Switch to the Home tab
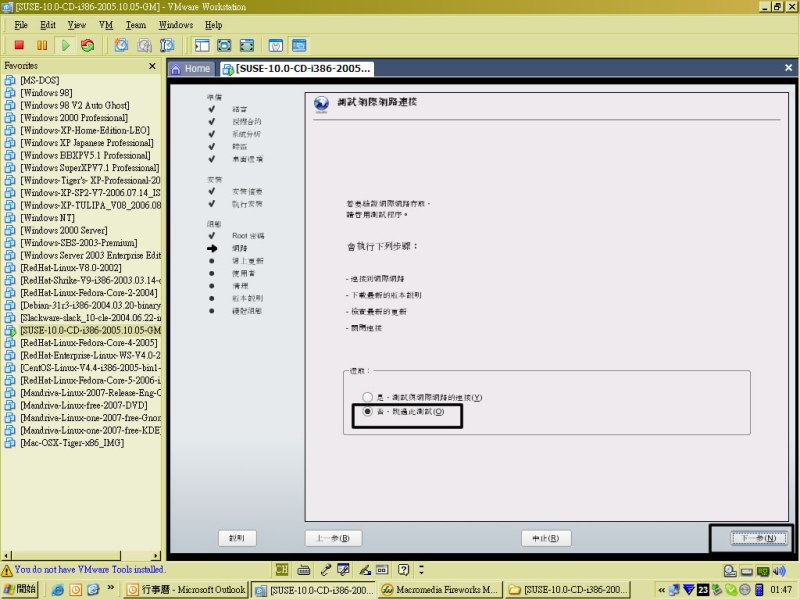800x600 pixels. pyautogui.click(x=191, y=69)
